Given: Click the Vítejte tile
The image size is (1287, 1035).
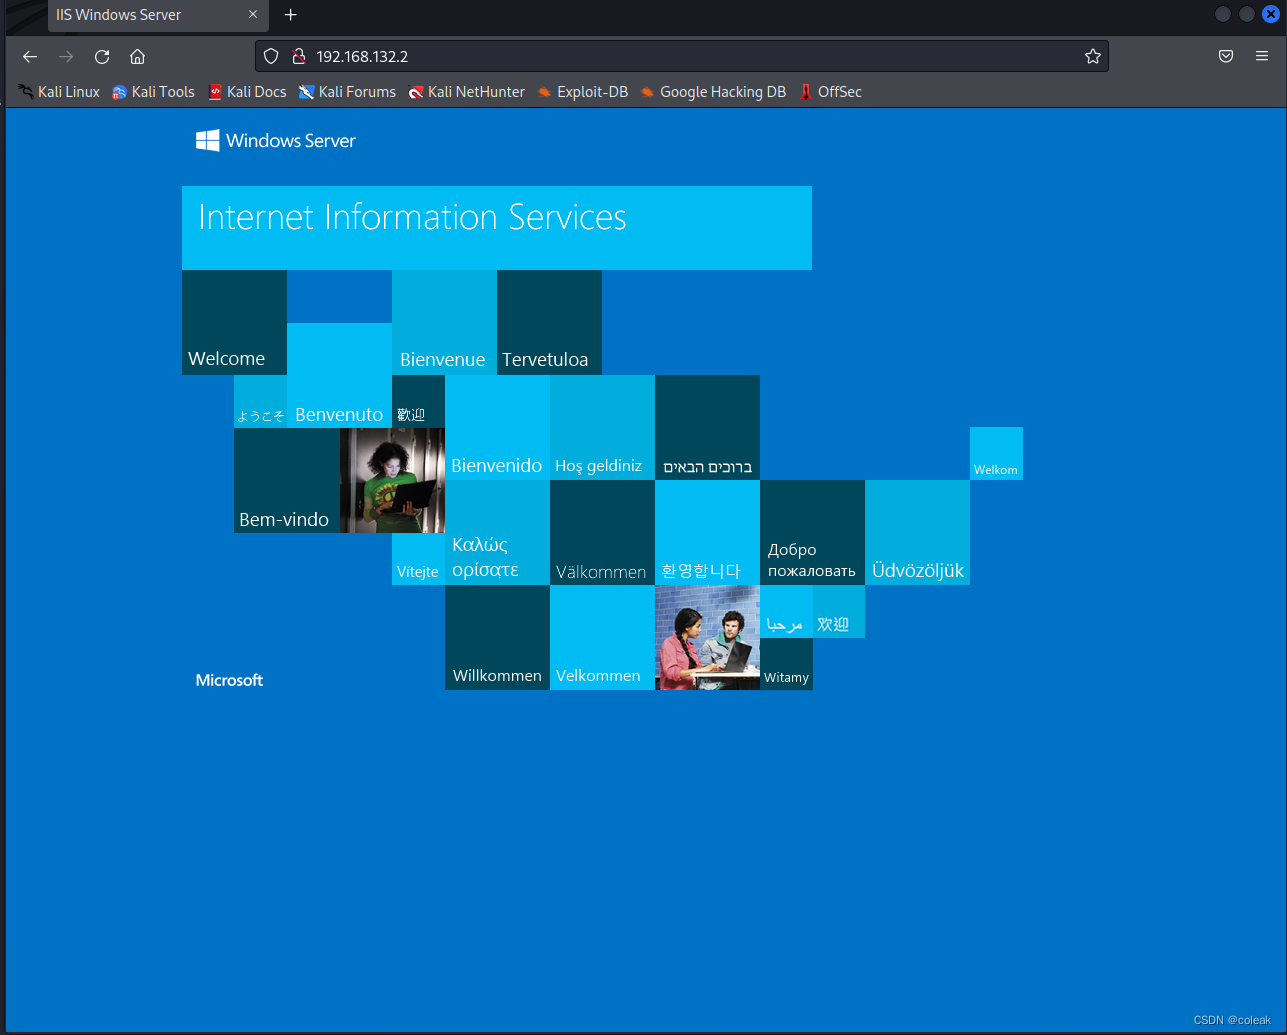Looking at the screenshot, I should pyautogui.click(x=418, y=559).
